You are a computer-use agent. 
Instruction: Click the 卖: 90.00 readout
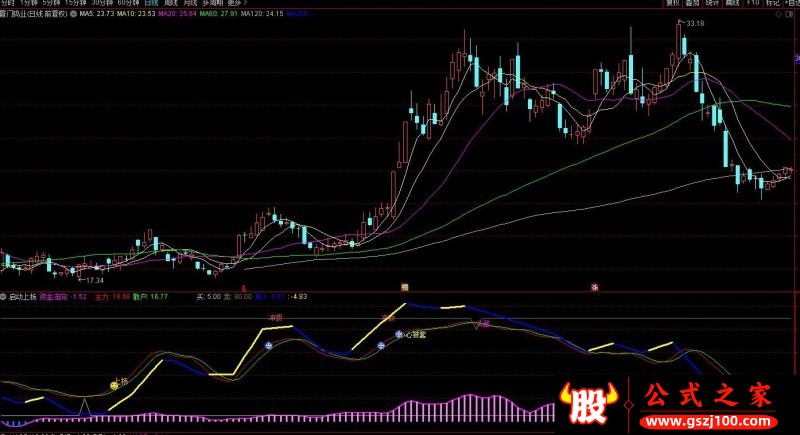coord(238,297)
